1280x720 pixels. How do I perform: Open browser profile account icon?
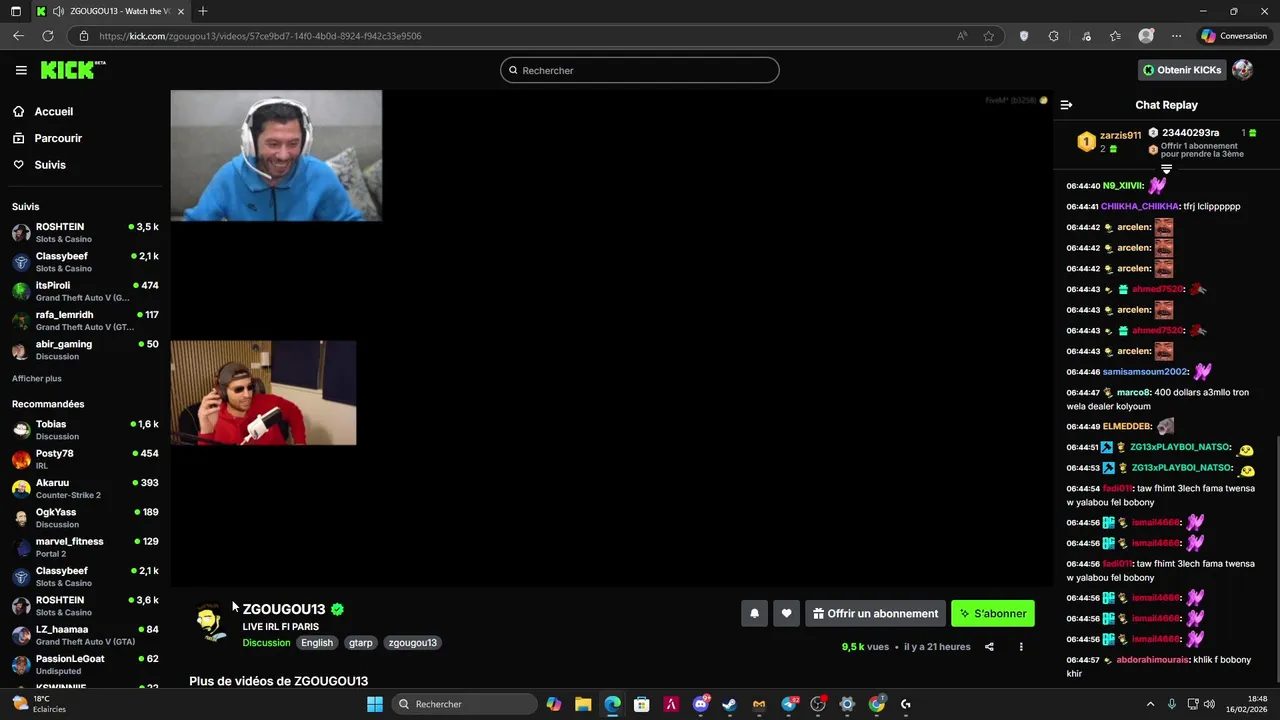(1146, 36)
